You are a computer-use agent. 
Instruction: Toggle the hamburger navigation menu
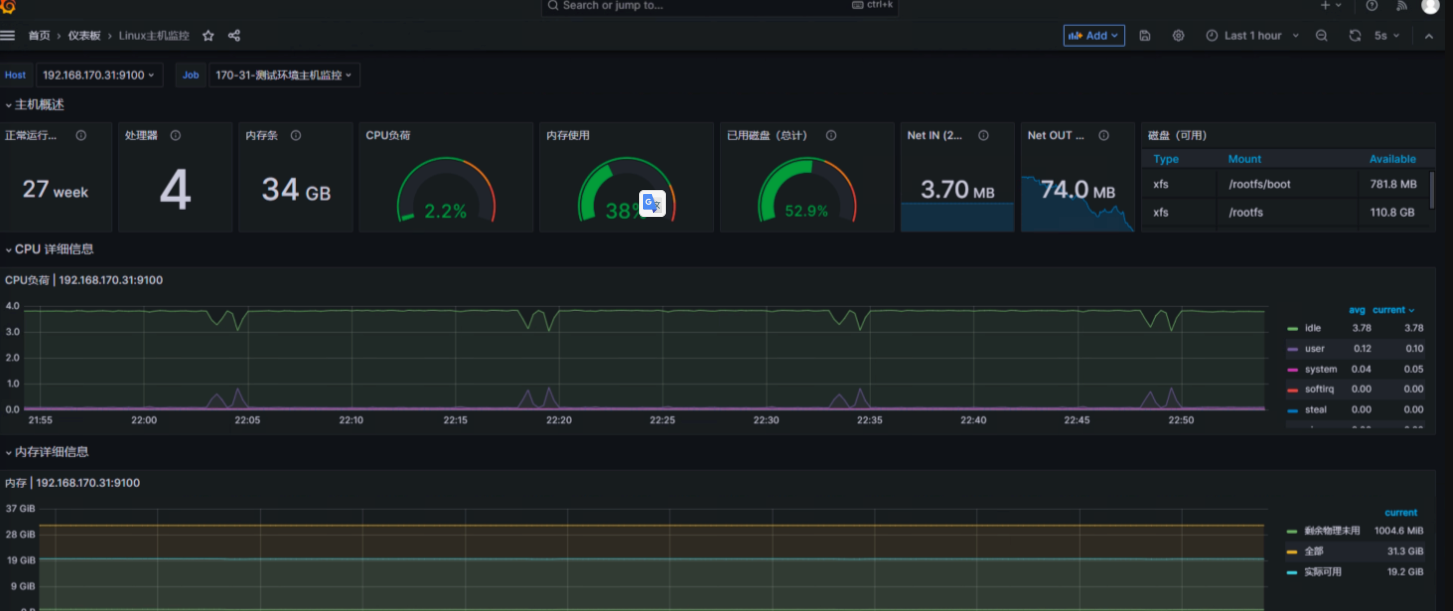(8, 35)
